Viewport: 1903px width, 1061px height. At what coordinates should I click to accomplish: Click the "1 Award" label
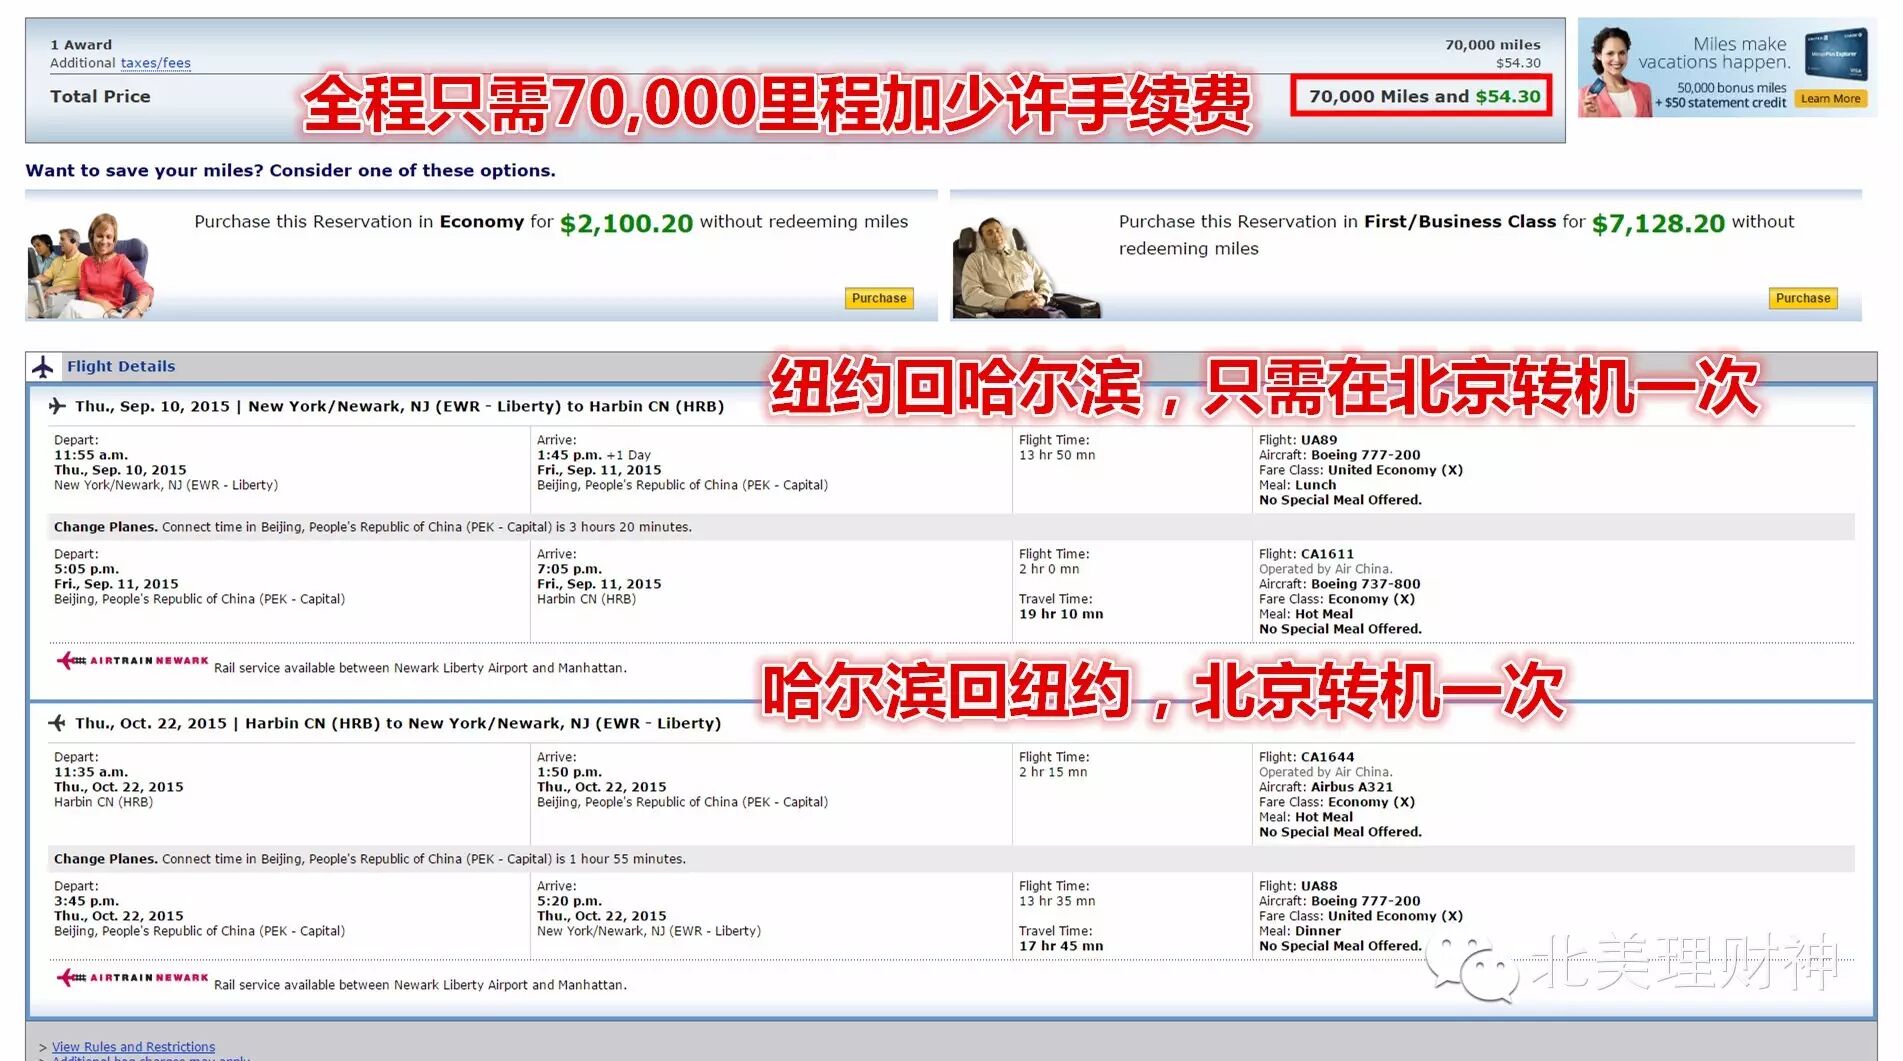pos(81,45)
